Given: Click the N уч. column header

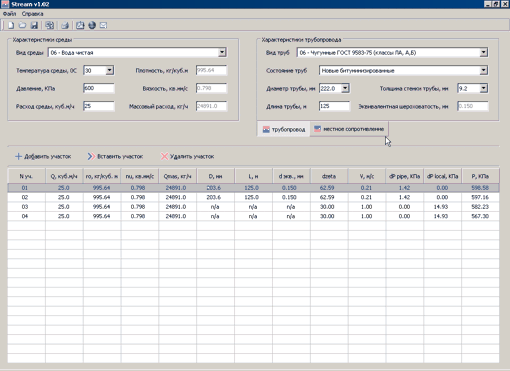Looking at the screenshot, I should pyautogui.click(x=26, y=176).
